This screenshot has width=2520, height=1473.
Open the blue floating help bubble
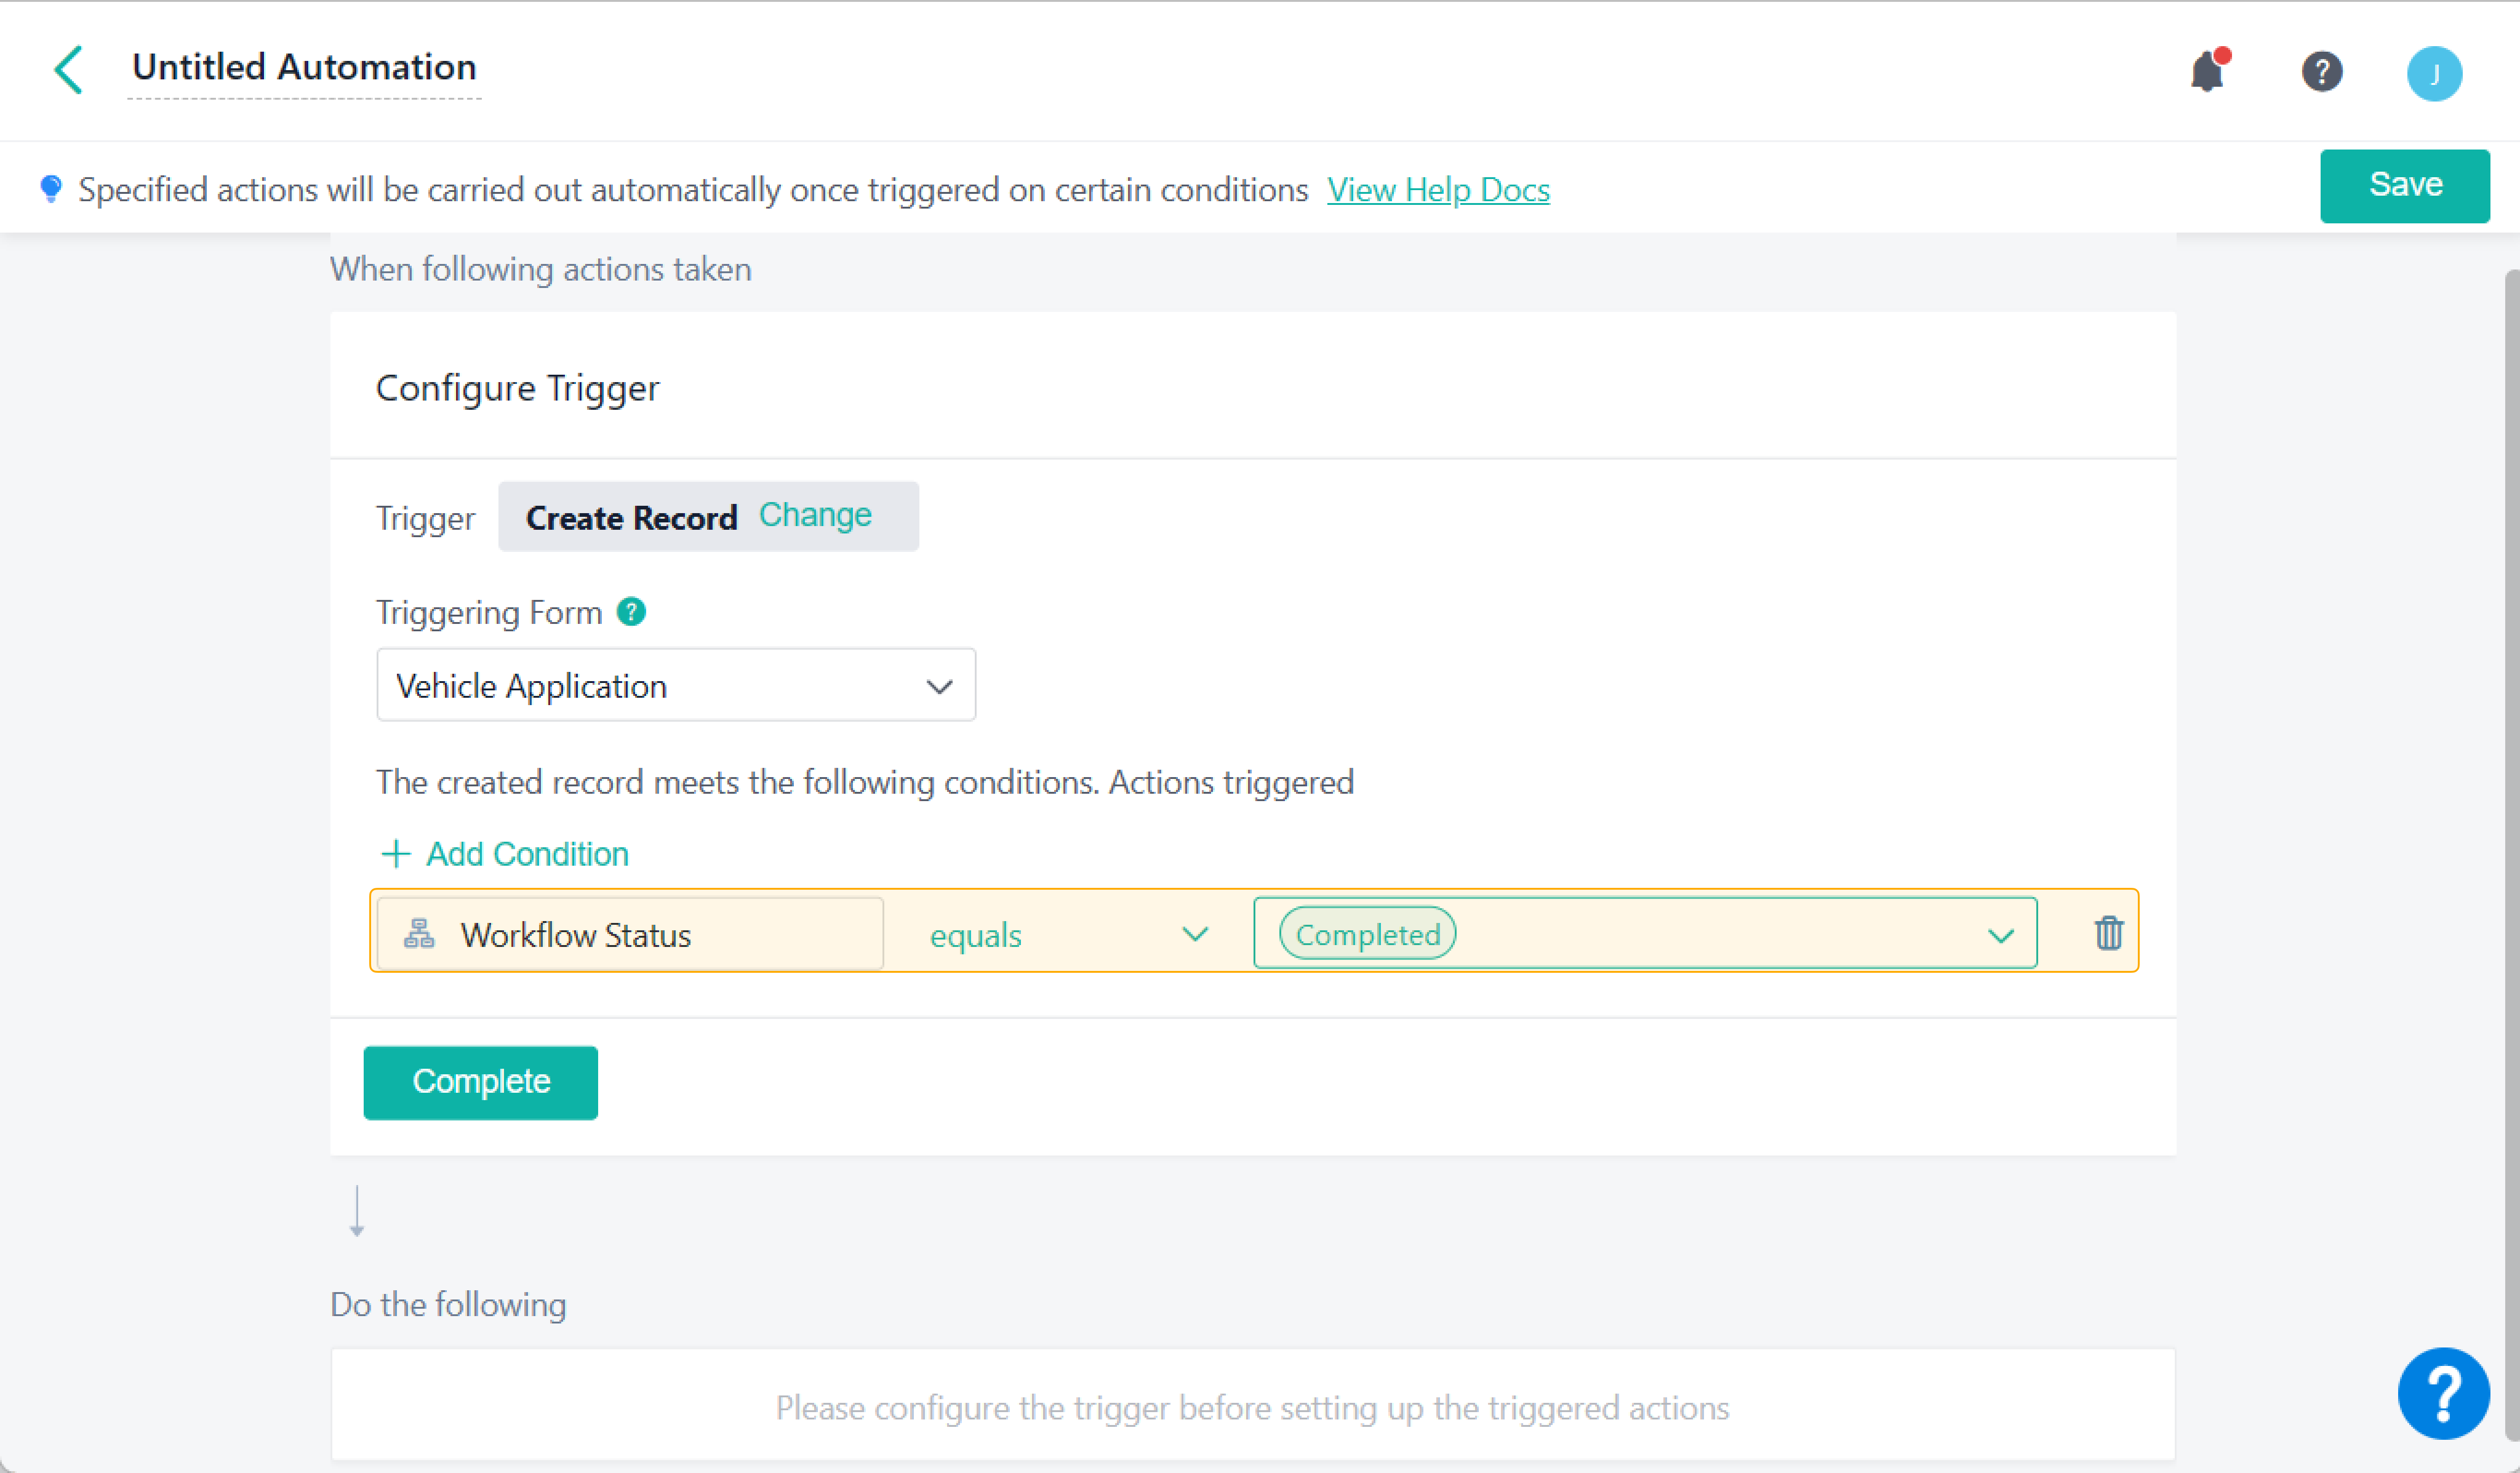point(2442,1393)
